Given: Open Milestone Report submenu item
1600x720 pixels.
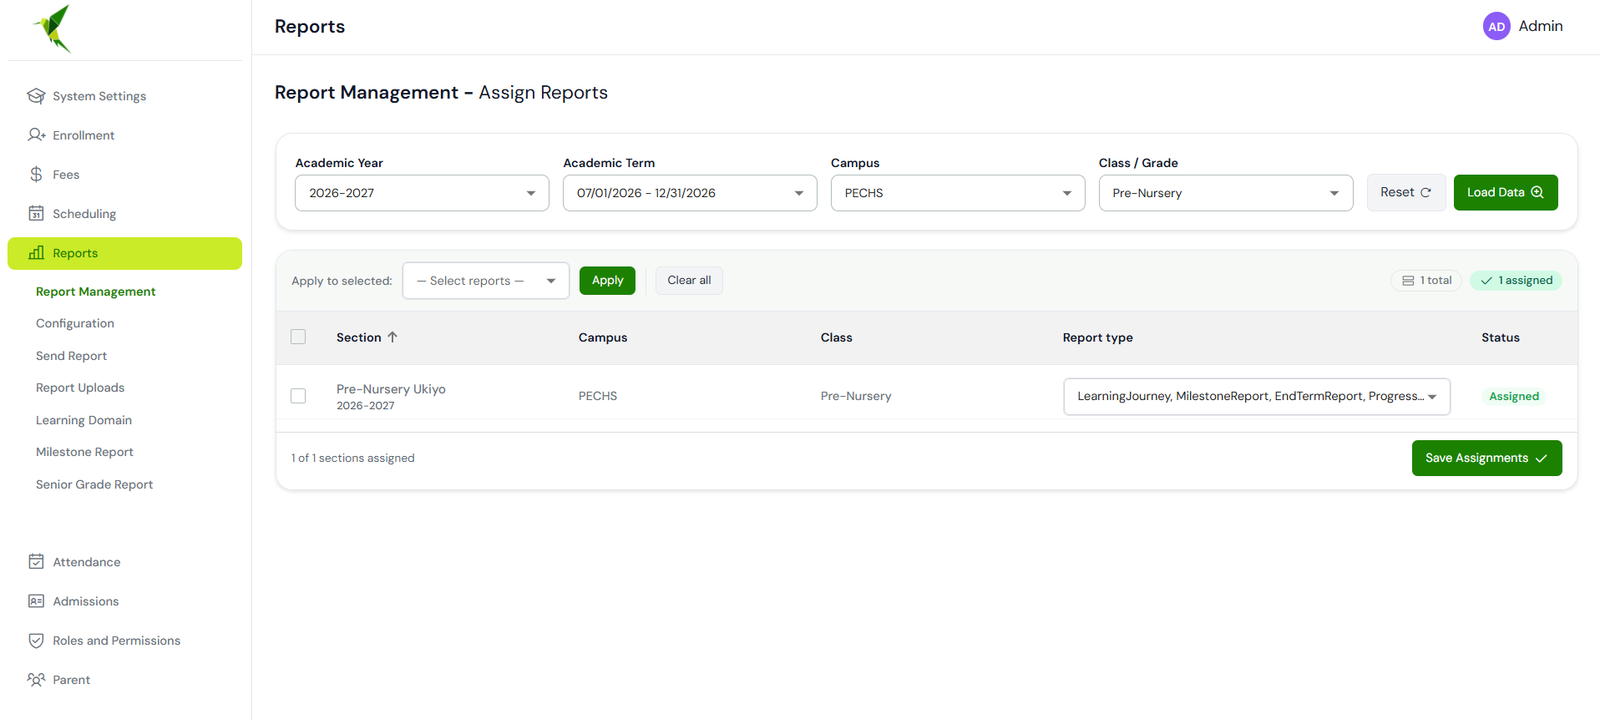Looking at the screenshot, I should (85, 452).
